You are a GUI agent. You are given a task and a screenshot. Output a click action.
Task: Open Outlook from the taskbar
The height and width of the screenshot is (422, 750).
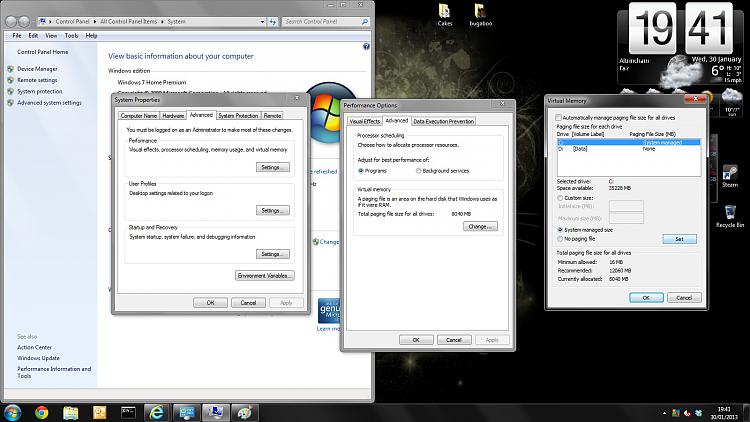pyautogui.click(x=99, y=412)
